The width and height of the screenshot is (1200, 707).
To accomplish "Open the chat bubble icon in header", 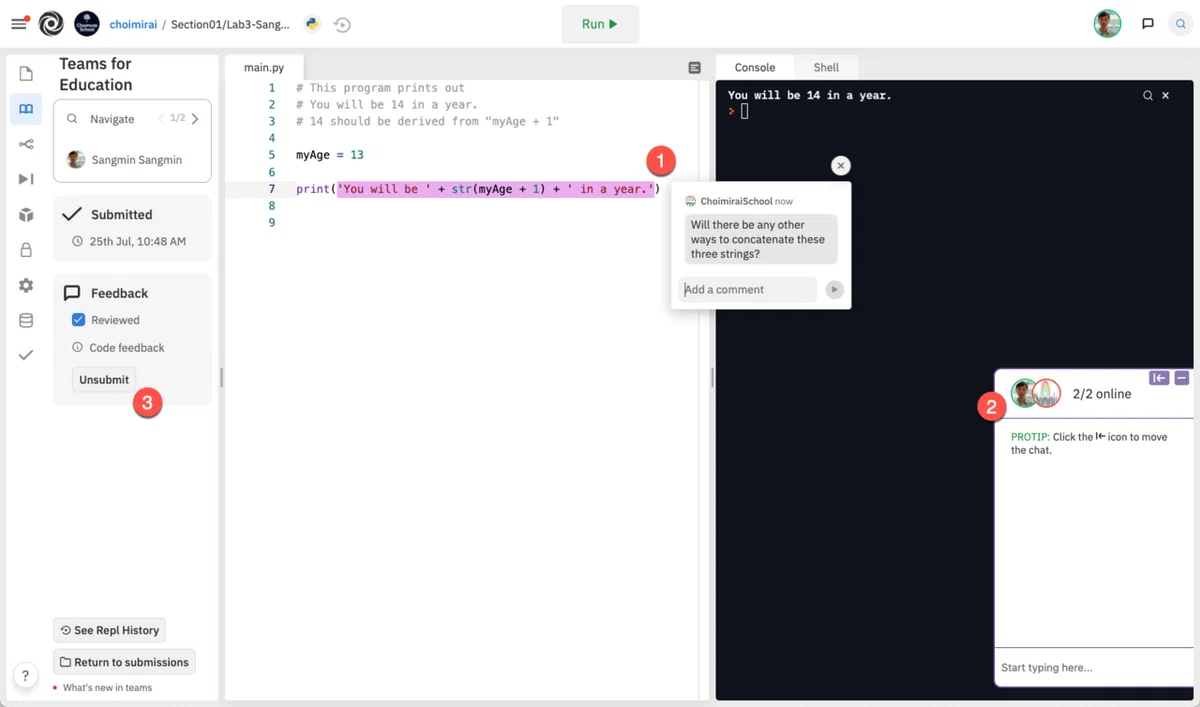I will [x=1148, y=23].
